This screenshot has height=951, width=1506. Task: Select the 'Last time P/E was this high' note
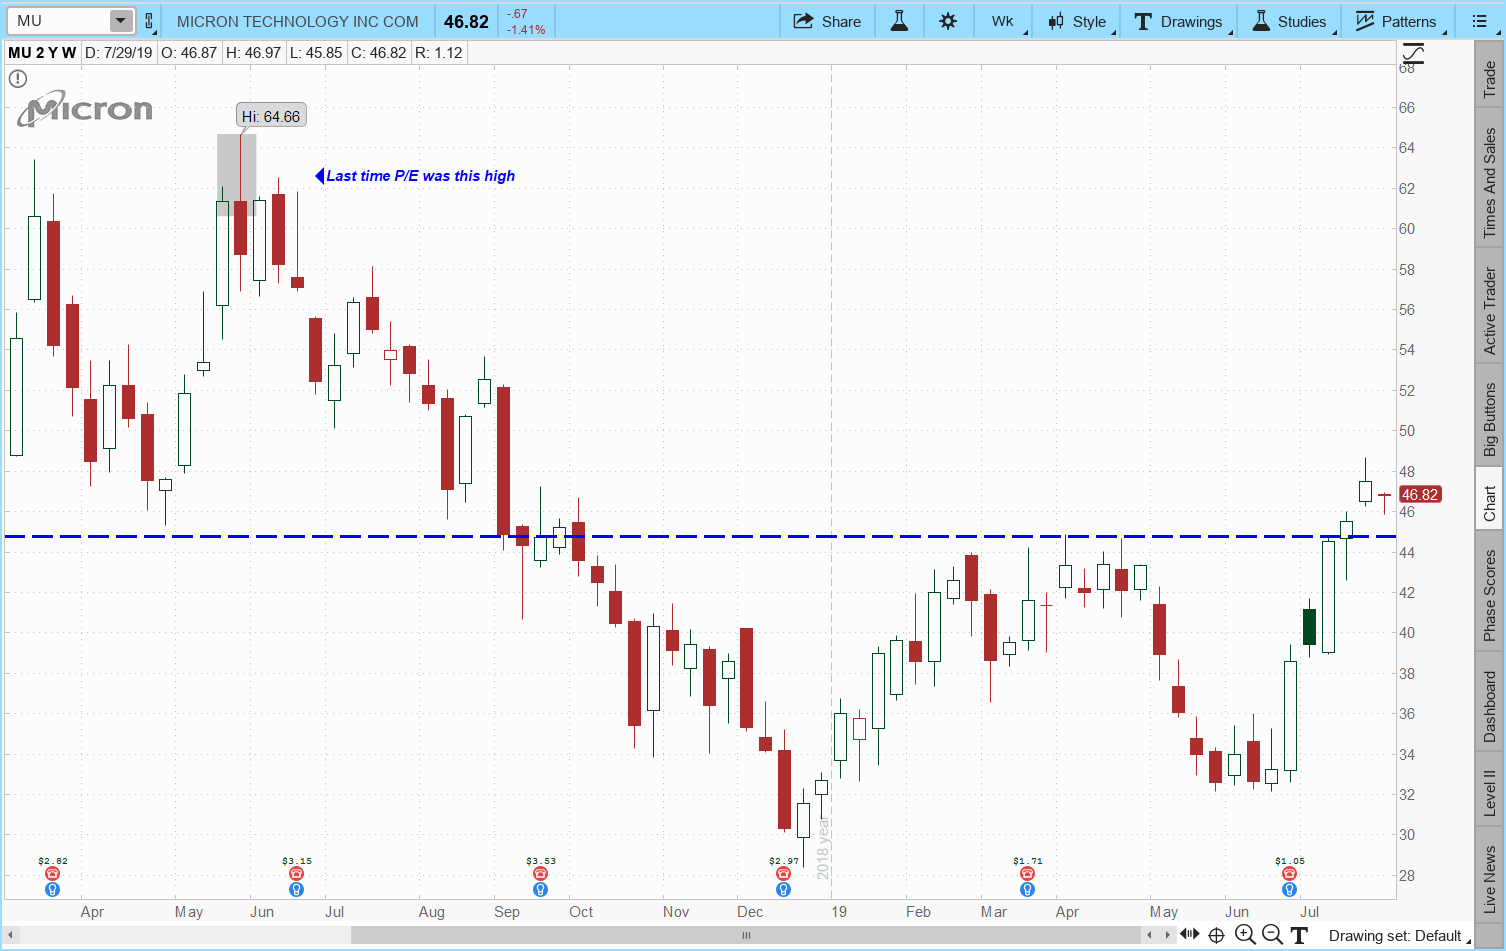(420, 176)
